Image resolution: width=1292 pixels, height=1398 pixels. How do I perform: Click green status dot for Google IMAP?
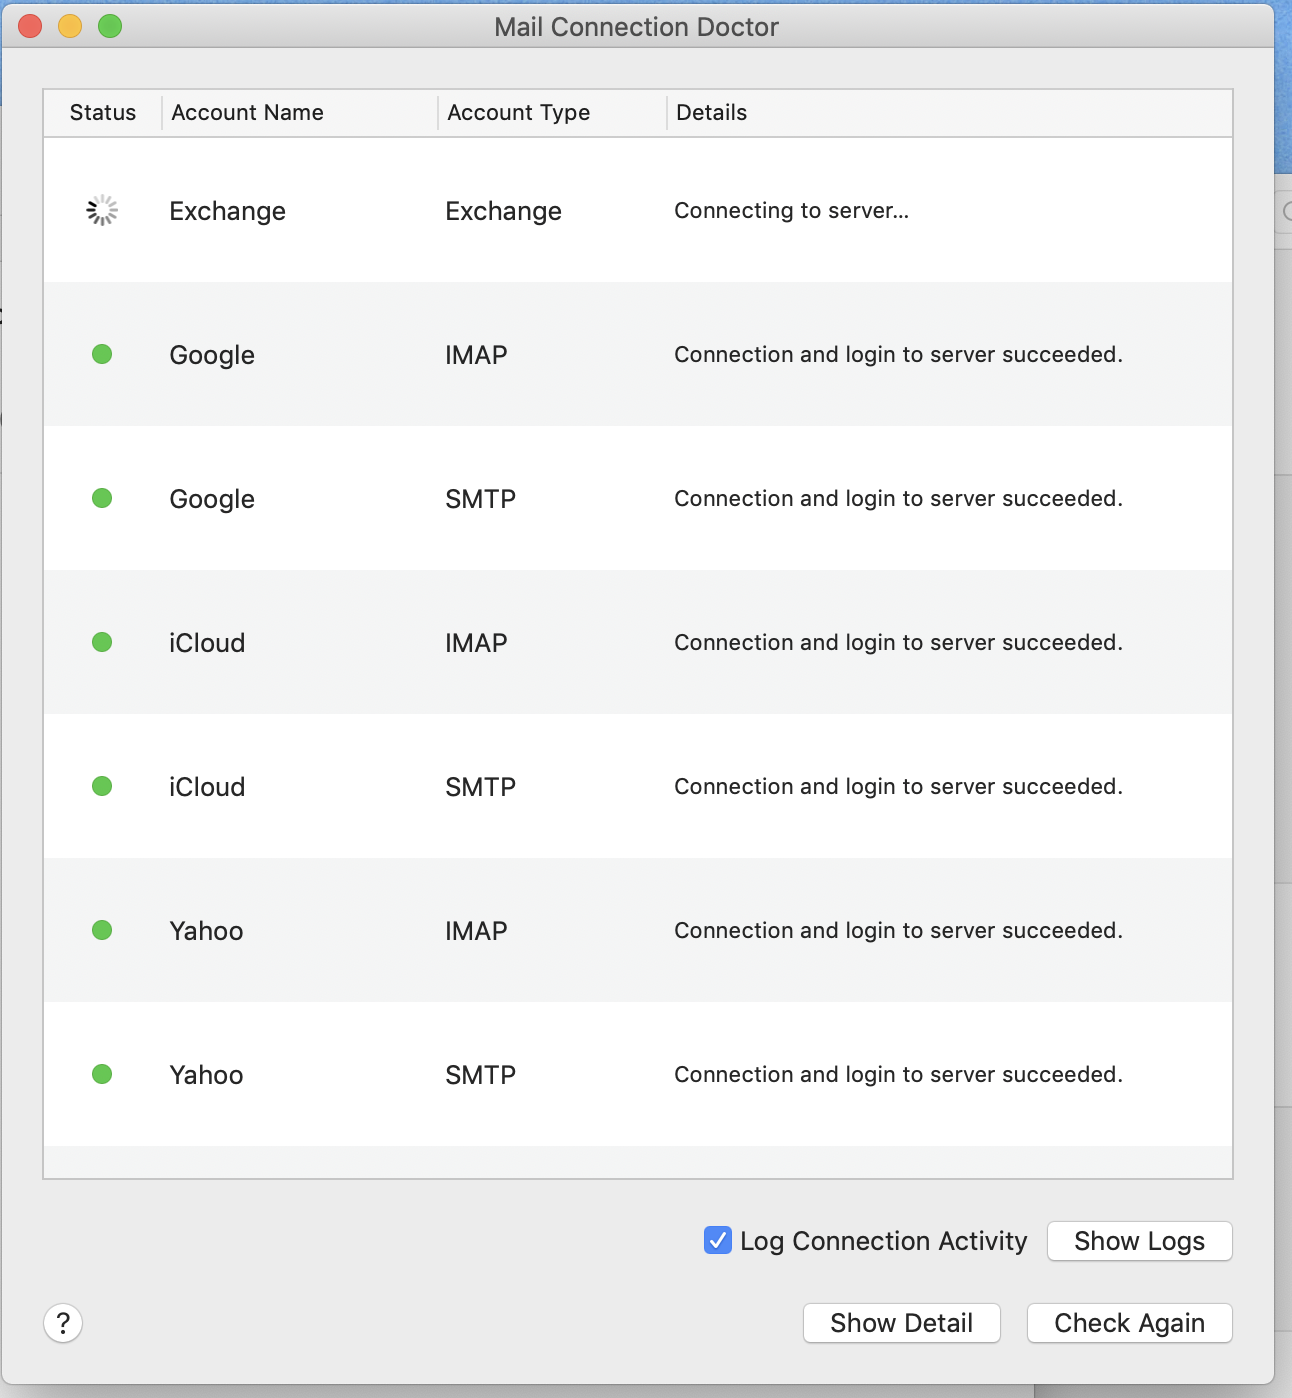102,354
